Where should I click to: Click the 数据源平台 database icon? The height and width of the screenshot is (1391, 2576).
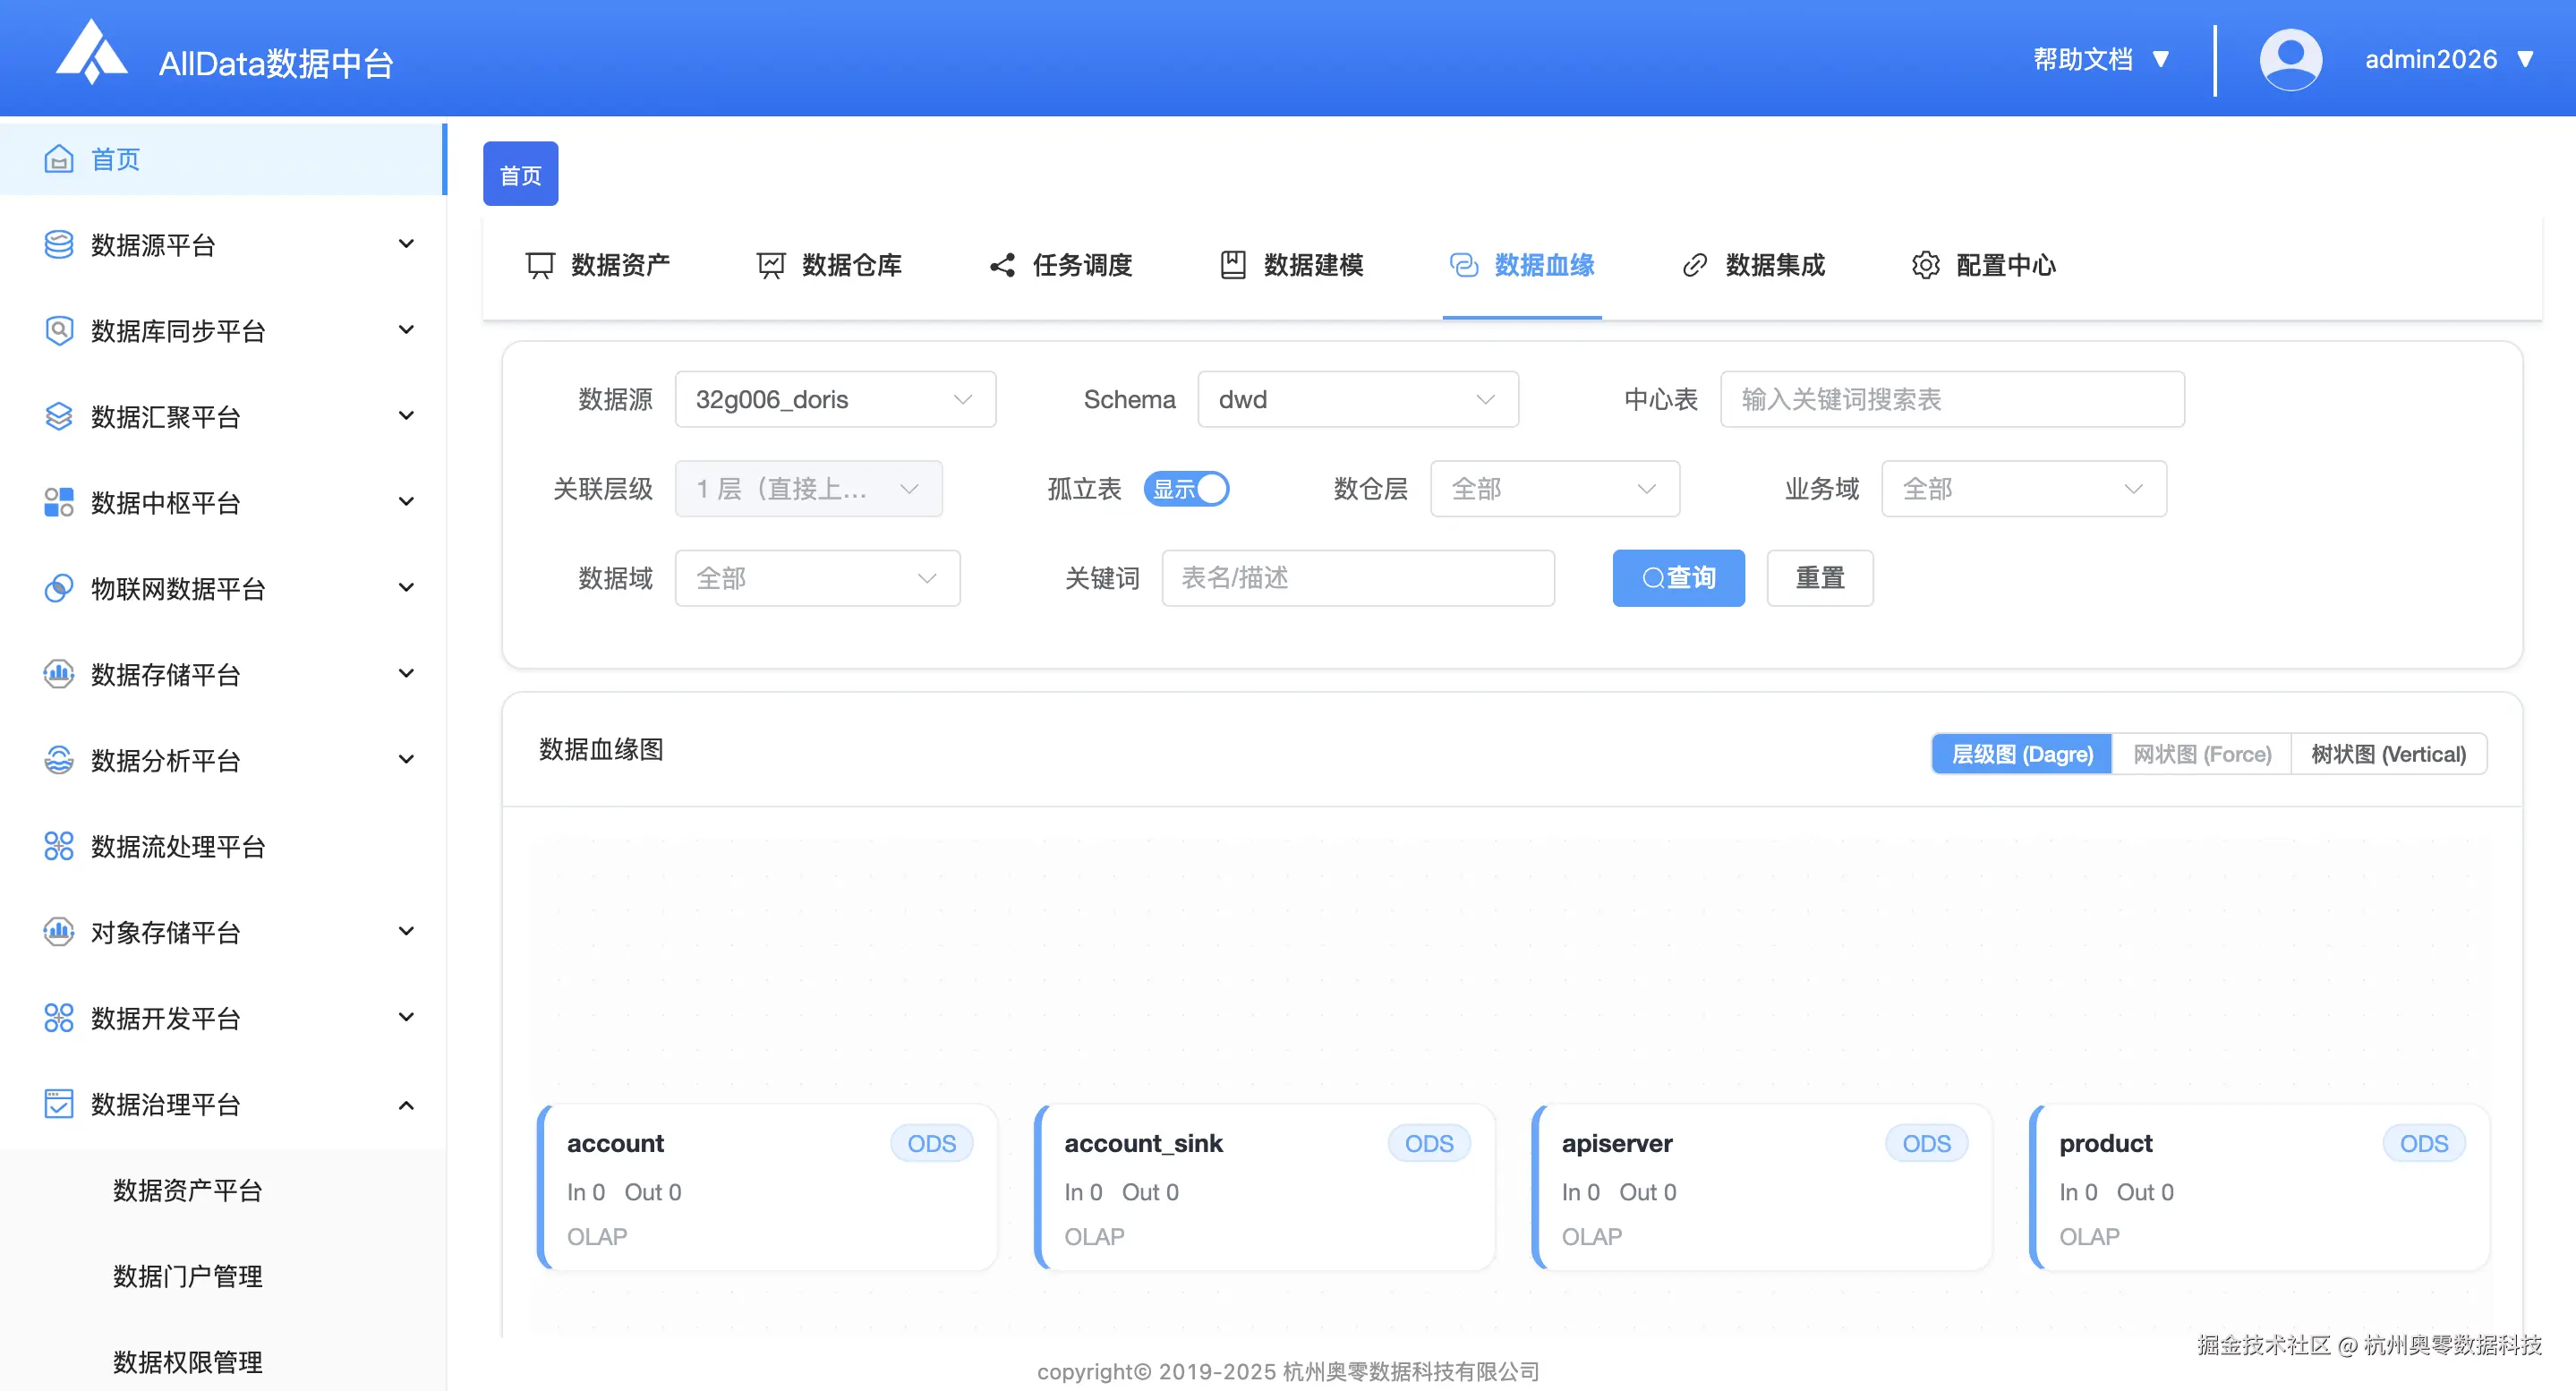58,245
